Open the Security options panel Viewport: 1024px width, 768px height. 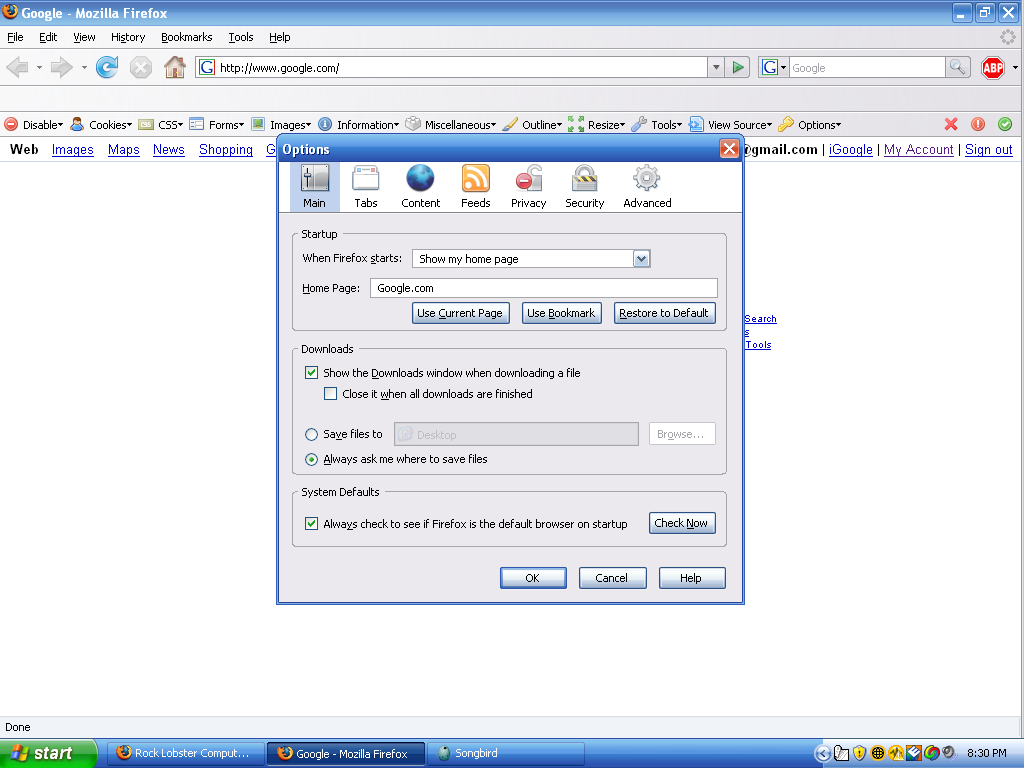pos(584,187)
